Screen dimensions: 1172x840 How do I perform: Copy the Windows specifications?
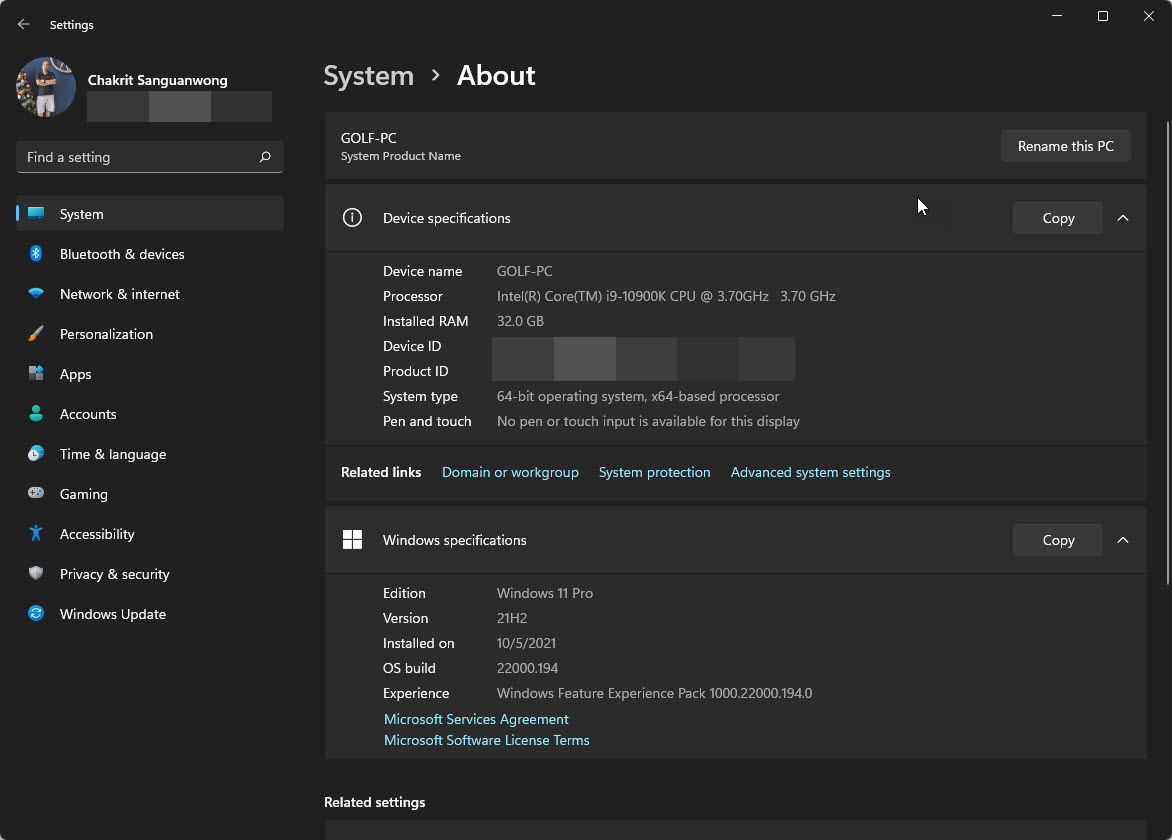(1058, 540)
